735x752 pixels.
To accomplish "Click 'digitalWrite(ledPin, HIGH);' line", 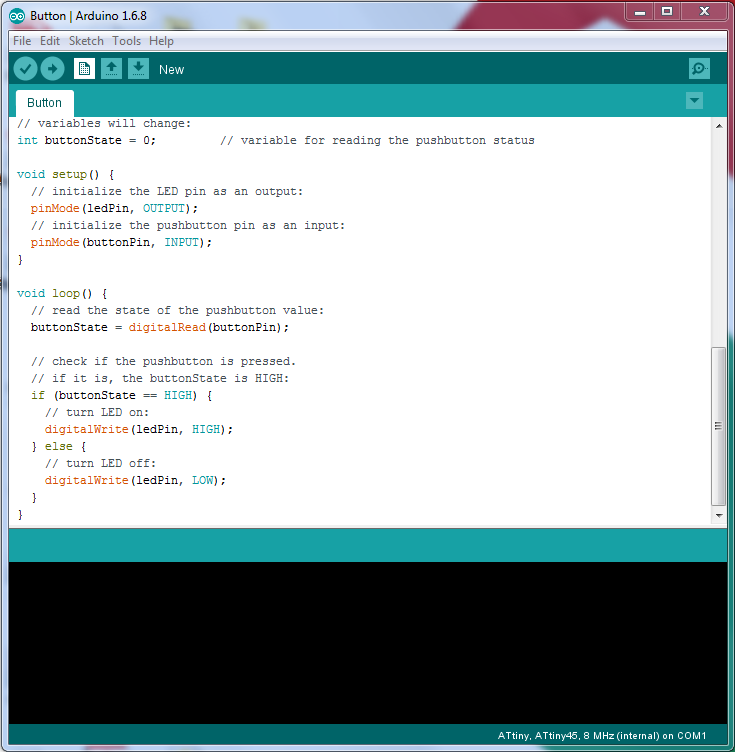I will click(x=139, y=430).
